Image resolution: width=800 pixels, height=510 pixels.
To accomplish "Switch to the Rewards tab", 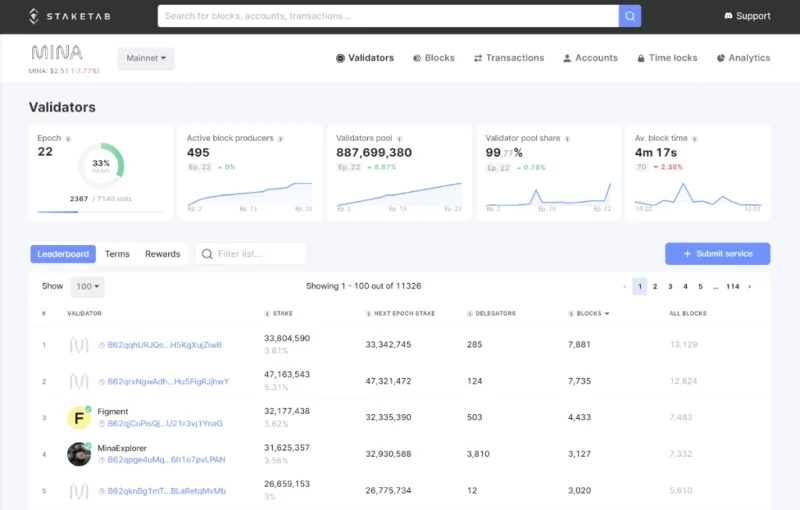I will [x=163, y=254].
